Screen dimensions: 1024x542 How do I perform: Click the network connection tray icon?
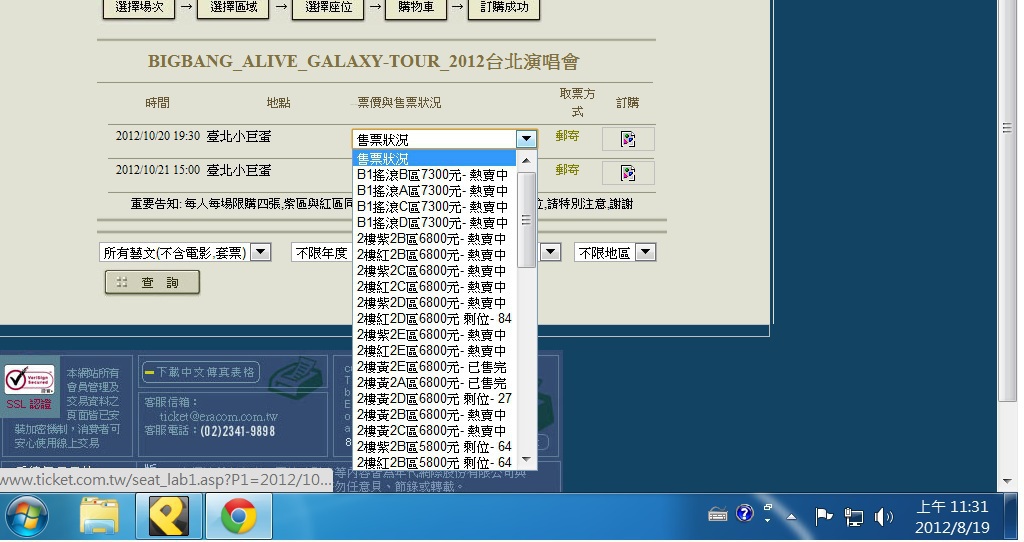tap(853, 516)
